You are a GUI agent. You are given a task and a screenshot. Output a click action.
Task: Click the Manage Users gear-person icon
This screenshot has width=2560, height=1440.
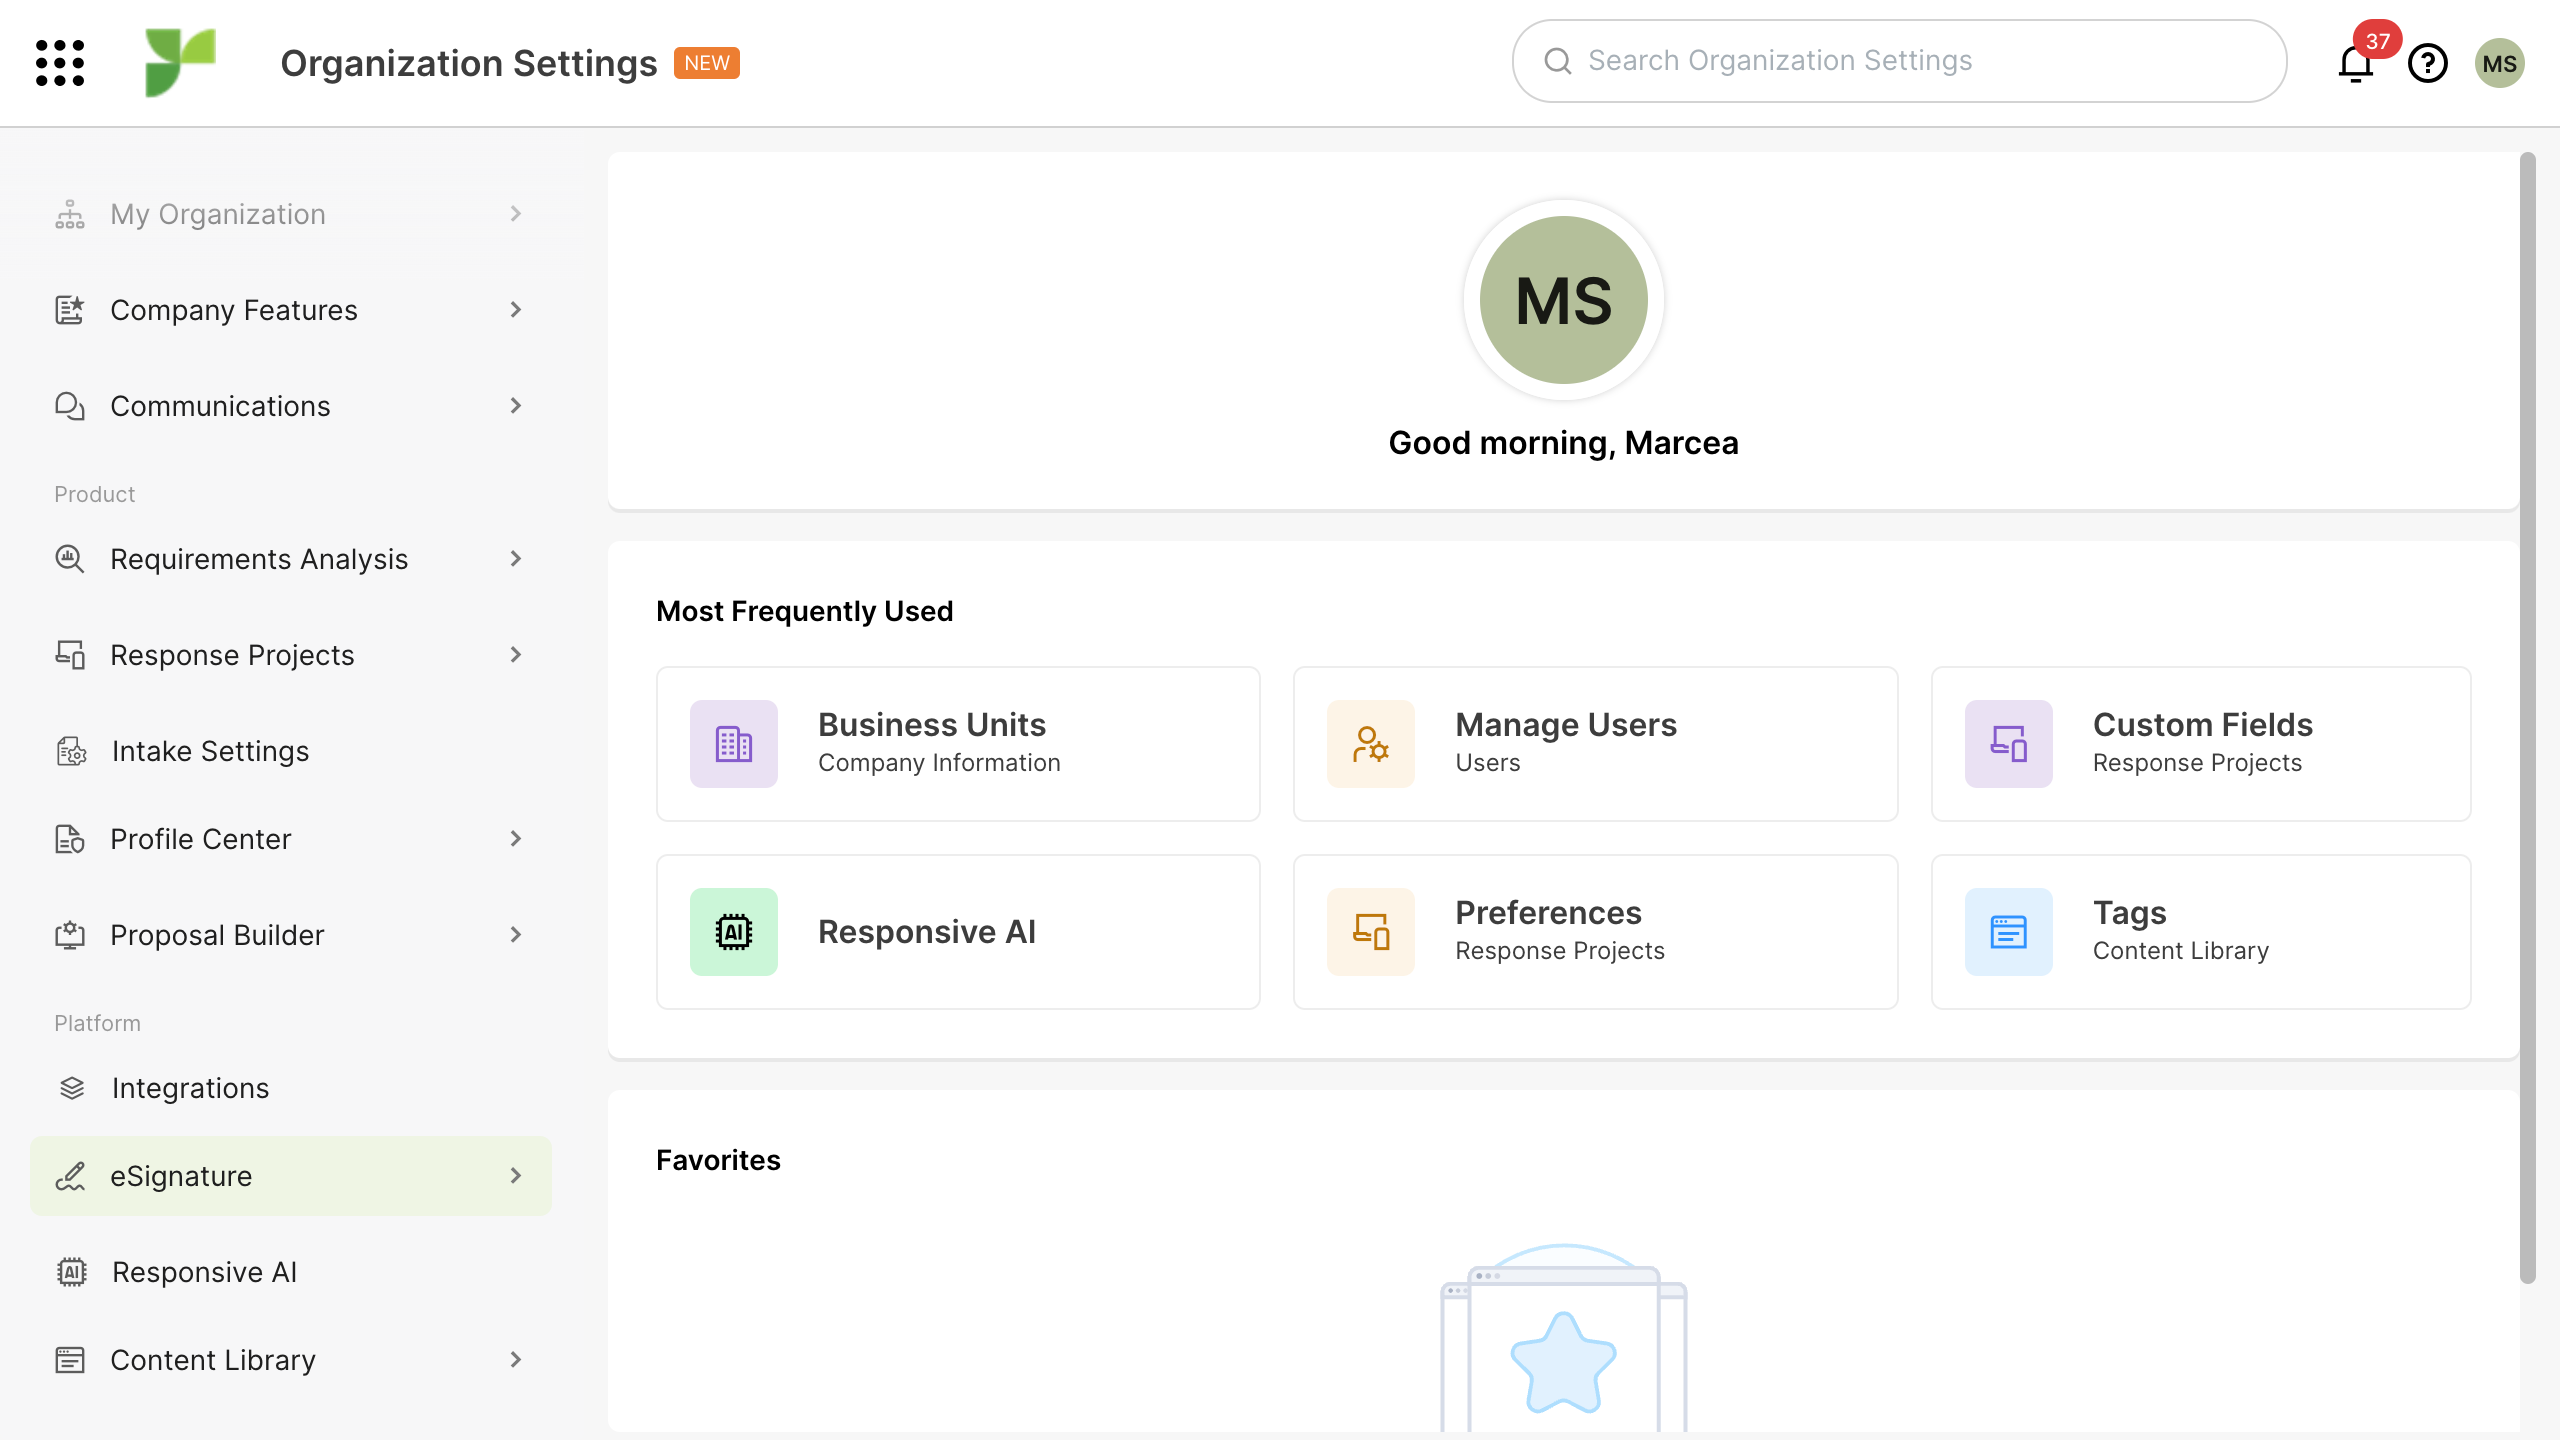[x=1370, y=744]
